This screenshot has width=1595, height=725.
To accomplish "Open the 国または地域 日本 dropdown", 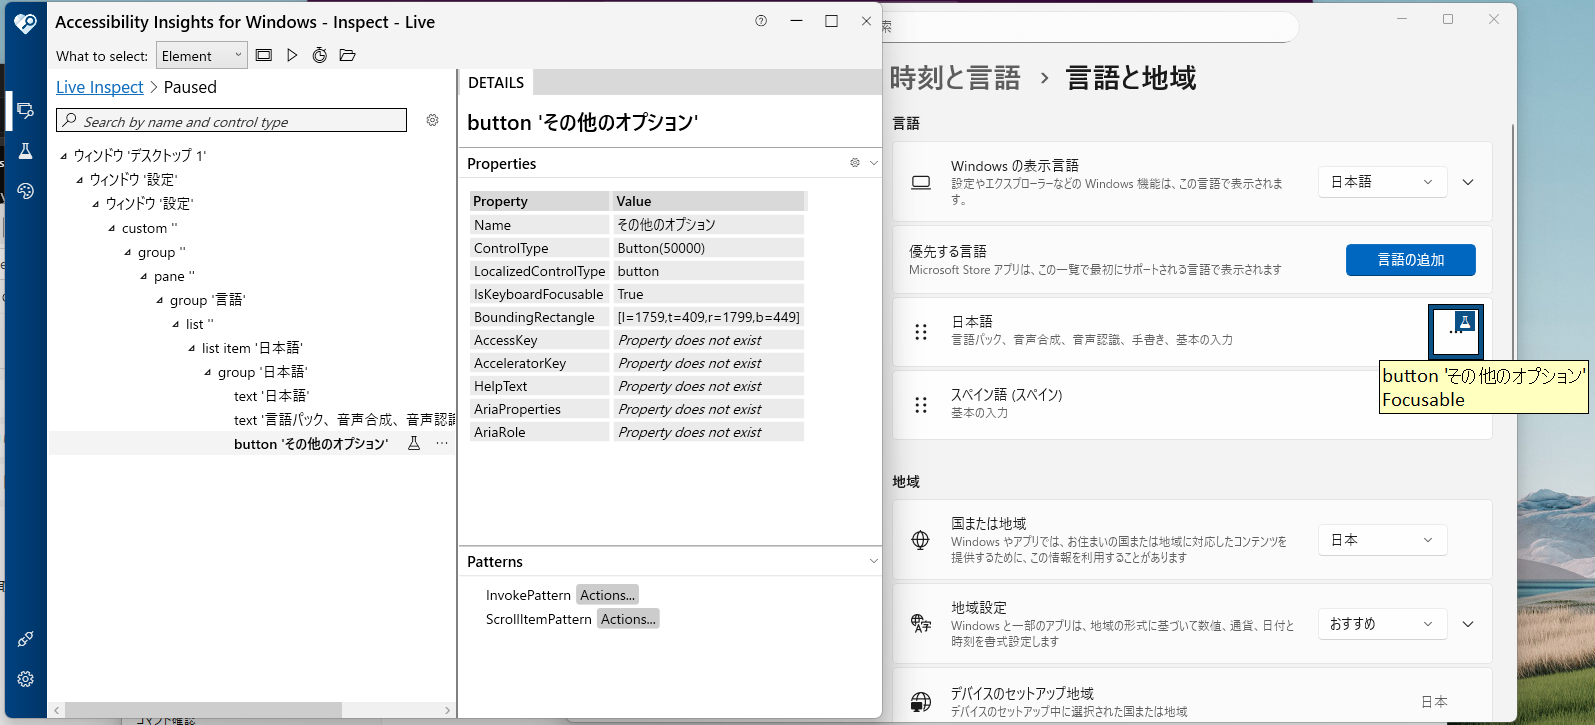I will click(x=1382, y=540).
